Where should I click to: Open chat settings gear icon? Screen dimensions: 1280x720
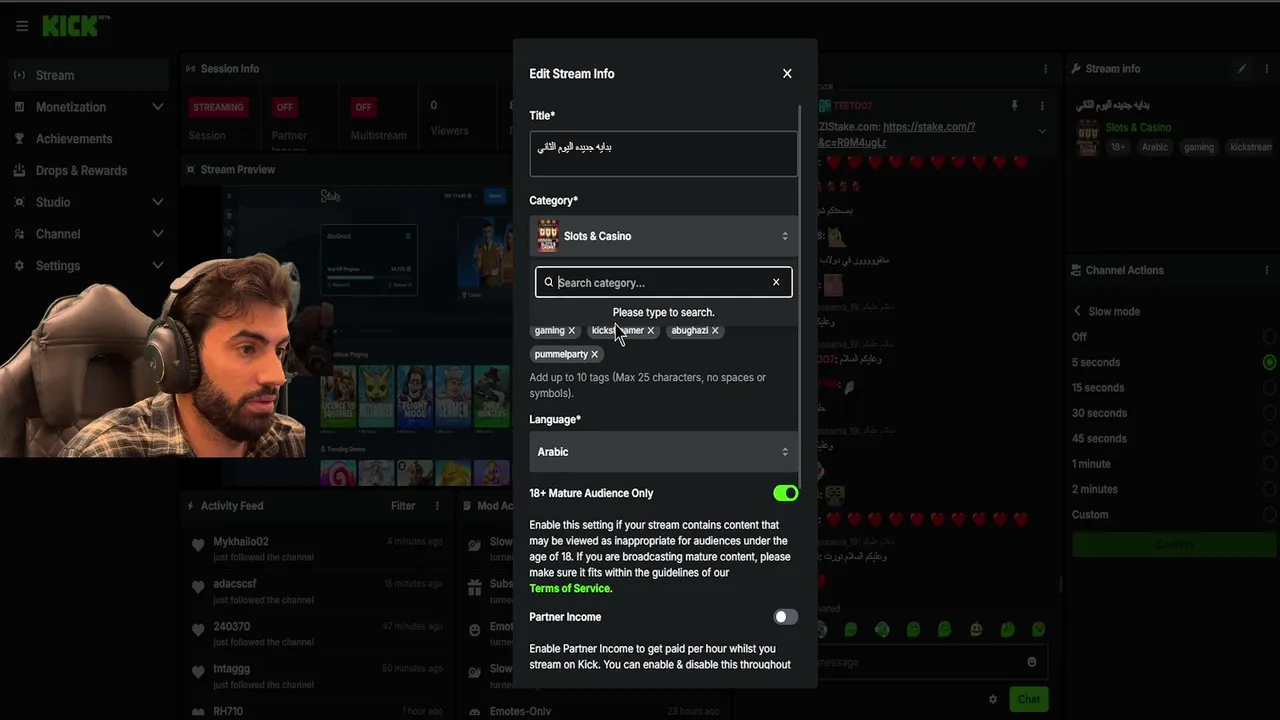point(993,699)
